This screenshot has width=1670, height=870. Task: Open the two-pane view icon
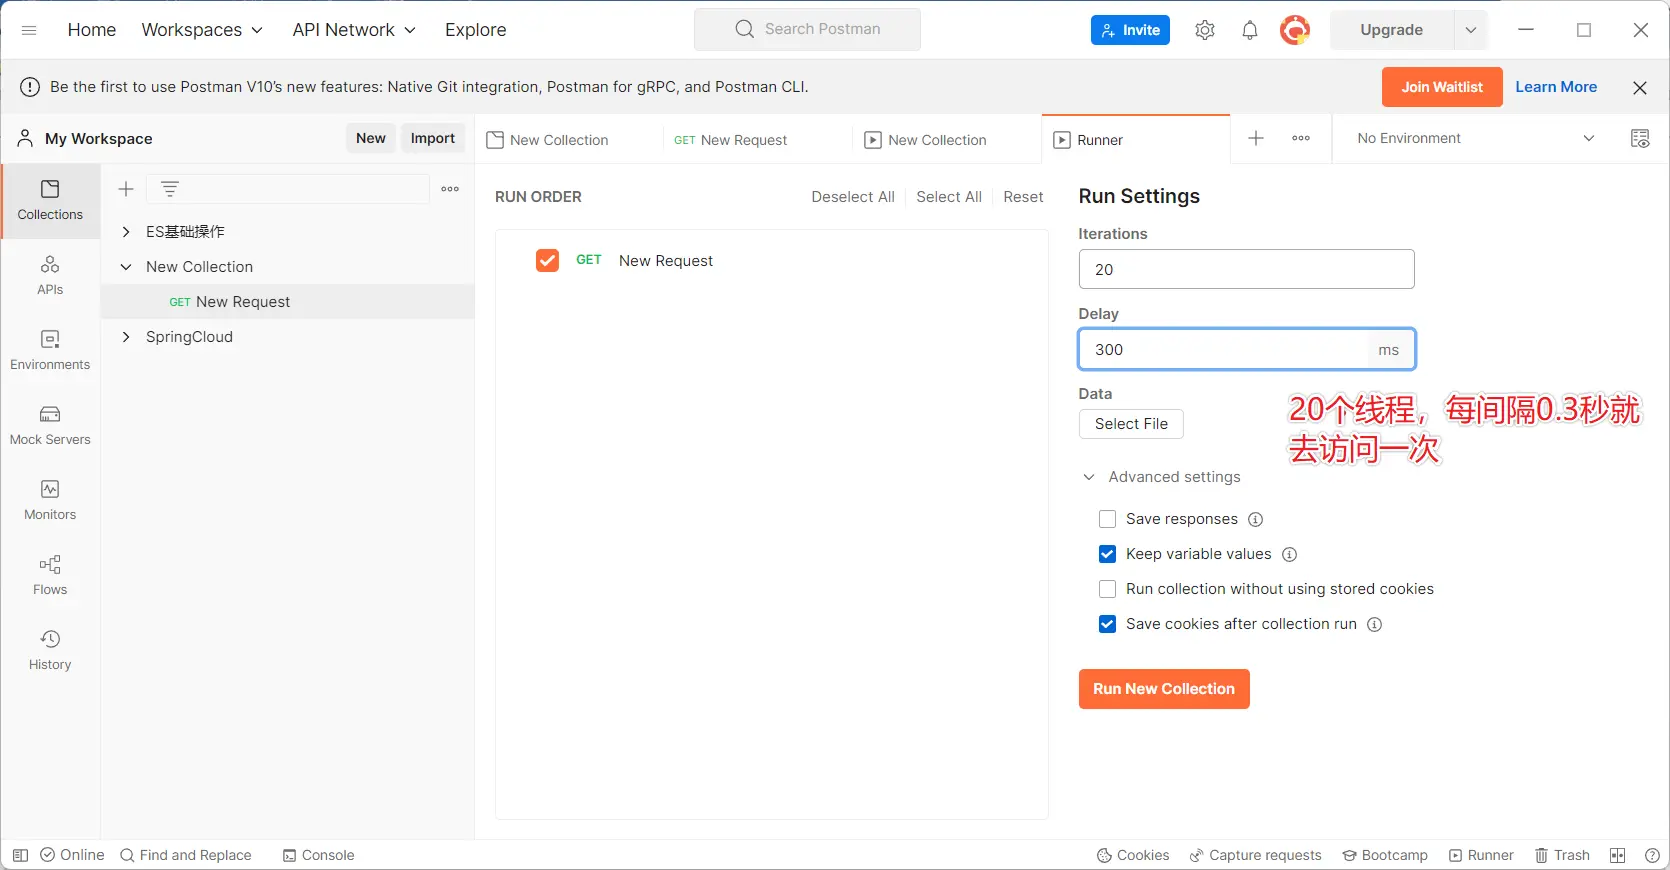point(1618,855)
